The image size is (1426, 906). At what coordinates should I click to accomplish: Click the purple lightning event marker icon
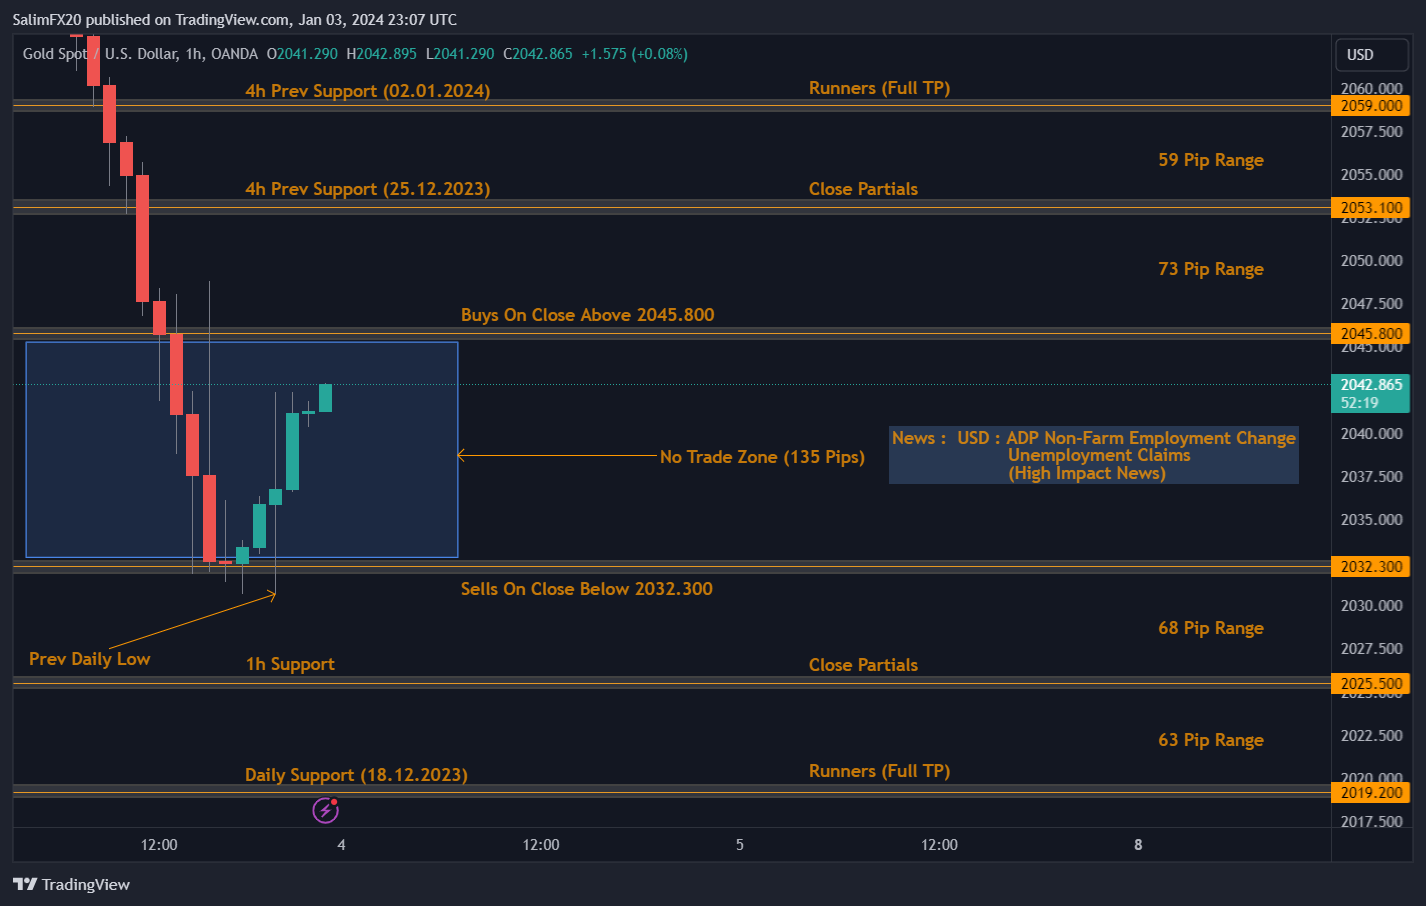pos(325,810)
